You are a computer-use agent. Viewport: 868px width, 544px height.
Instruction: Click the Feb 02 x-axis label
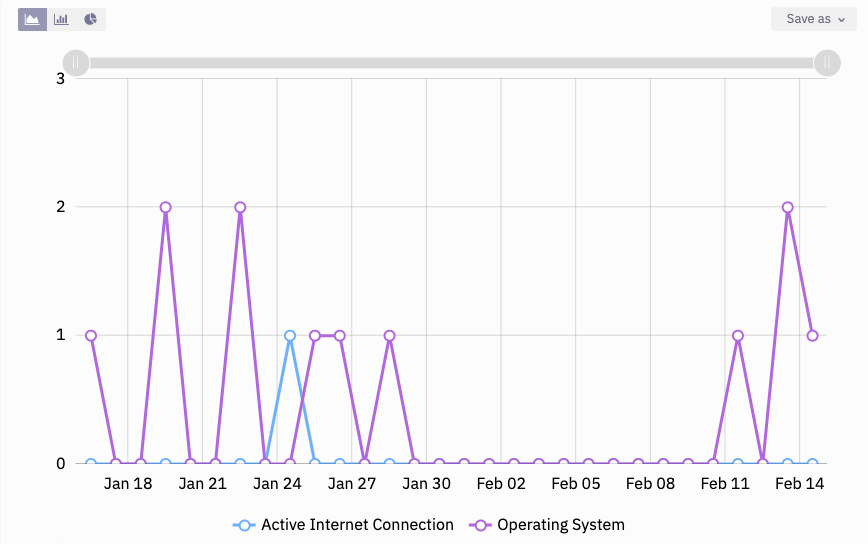tap(501, 484)
